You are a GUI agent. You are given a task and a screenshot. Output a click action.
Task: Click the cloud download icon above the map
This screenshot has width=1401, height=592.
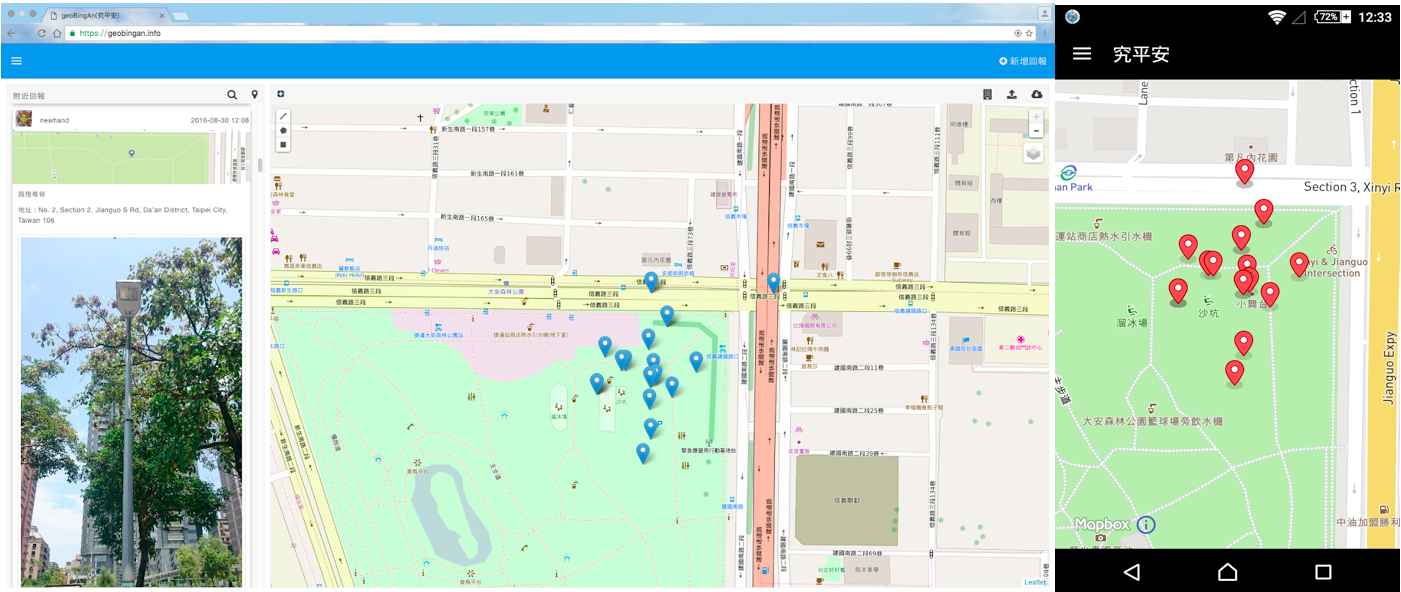(1037, 94)
